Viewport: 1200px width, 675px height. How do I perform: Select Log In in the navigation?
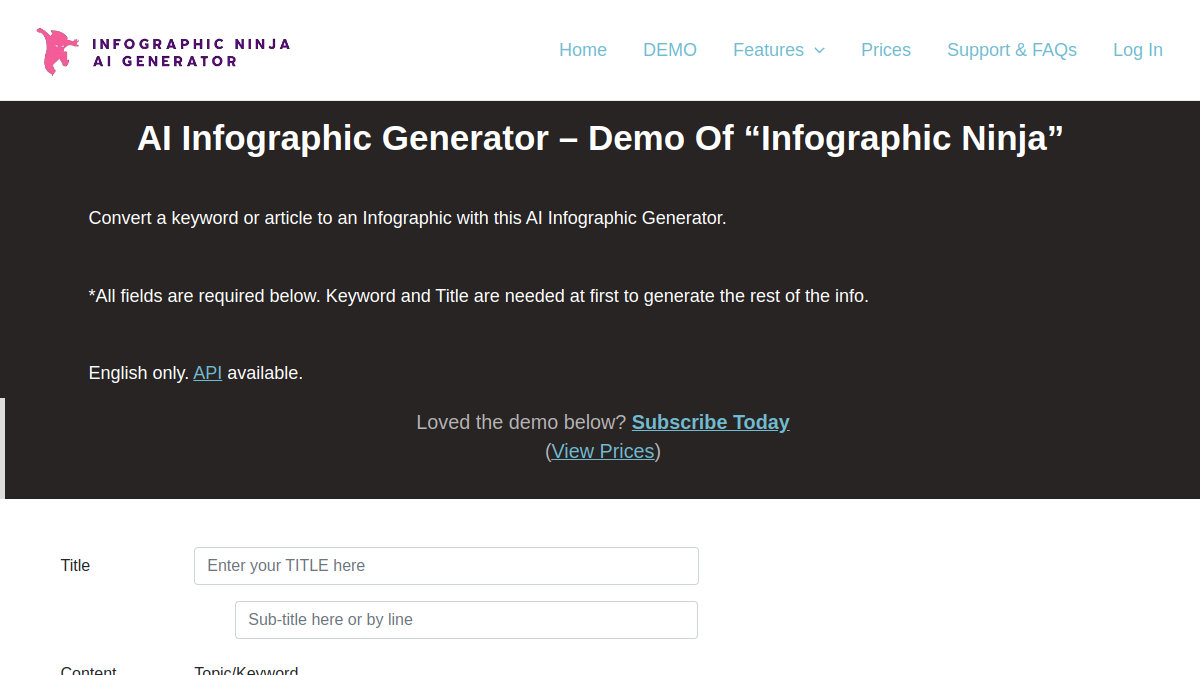(1138, 50)
